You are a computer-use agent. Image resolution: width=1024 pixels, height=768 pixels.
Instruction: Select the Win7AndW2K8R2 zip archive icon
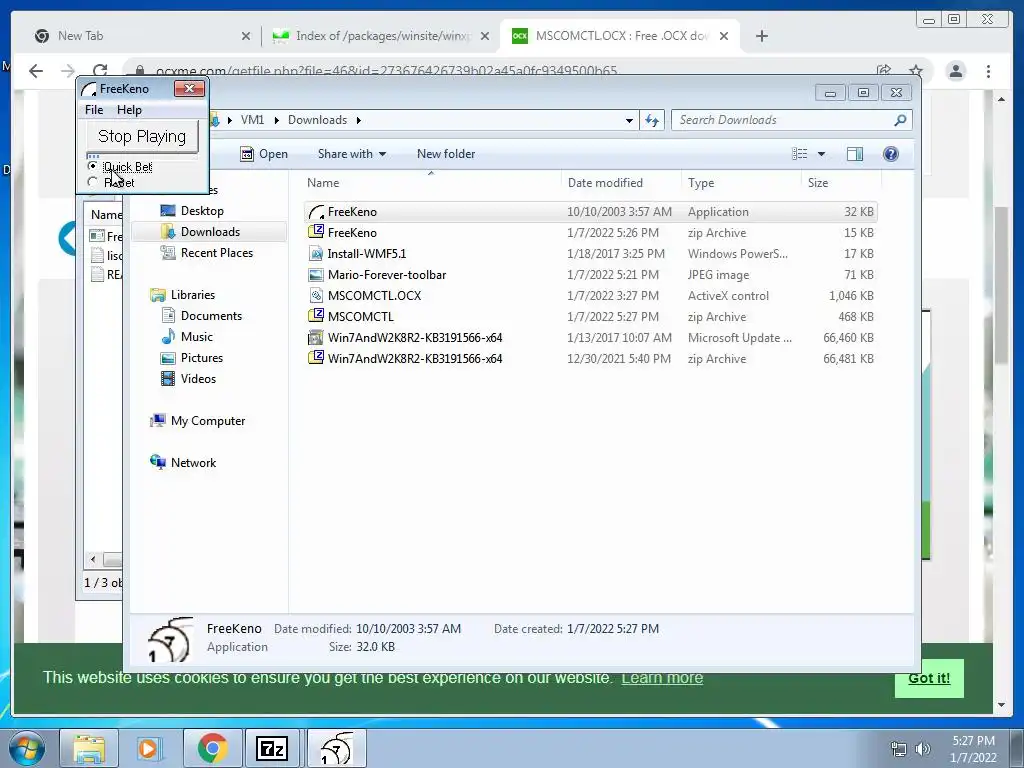[x=316, y=359]
